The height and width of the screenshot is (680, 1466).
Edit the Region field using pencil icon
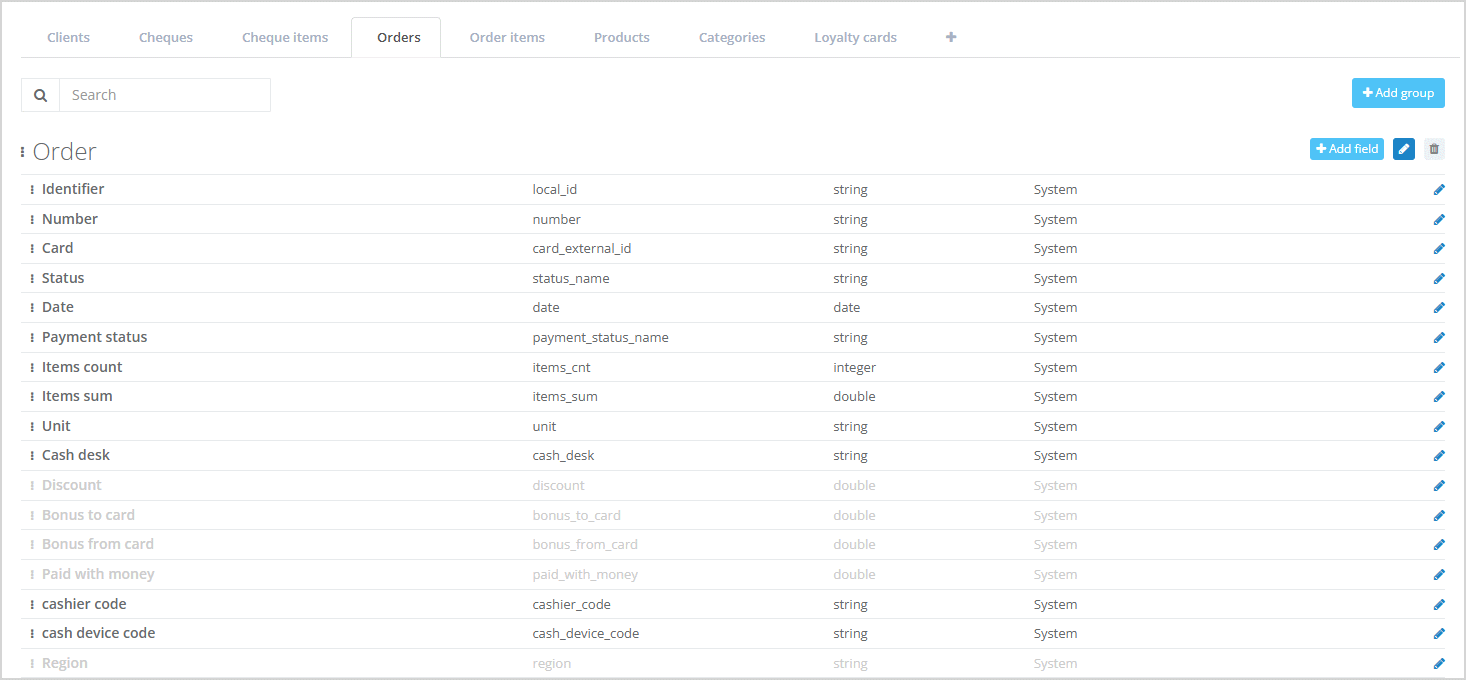click(1439, 663)
